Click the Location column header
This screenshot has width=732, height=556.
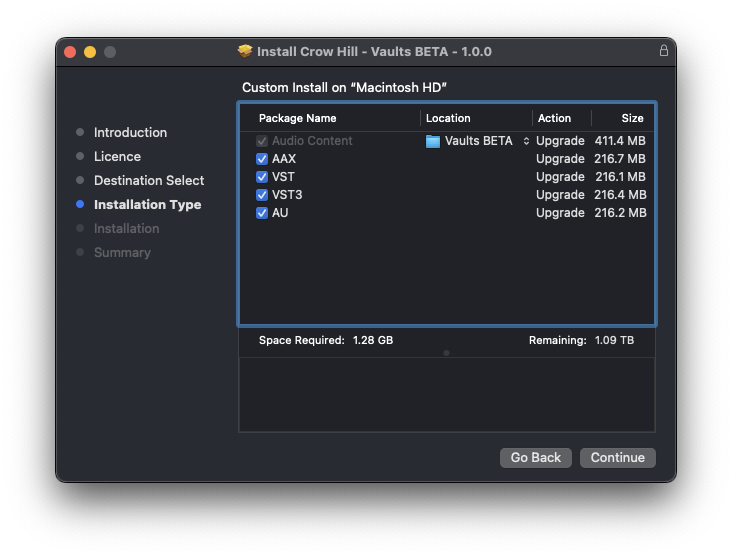(448, 118)
